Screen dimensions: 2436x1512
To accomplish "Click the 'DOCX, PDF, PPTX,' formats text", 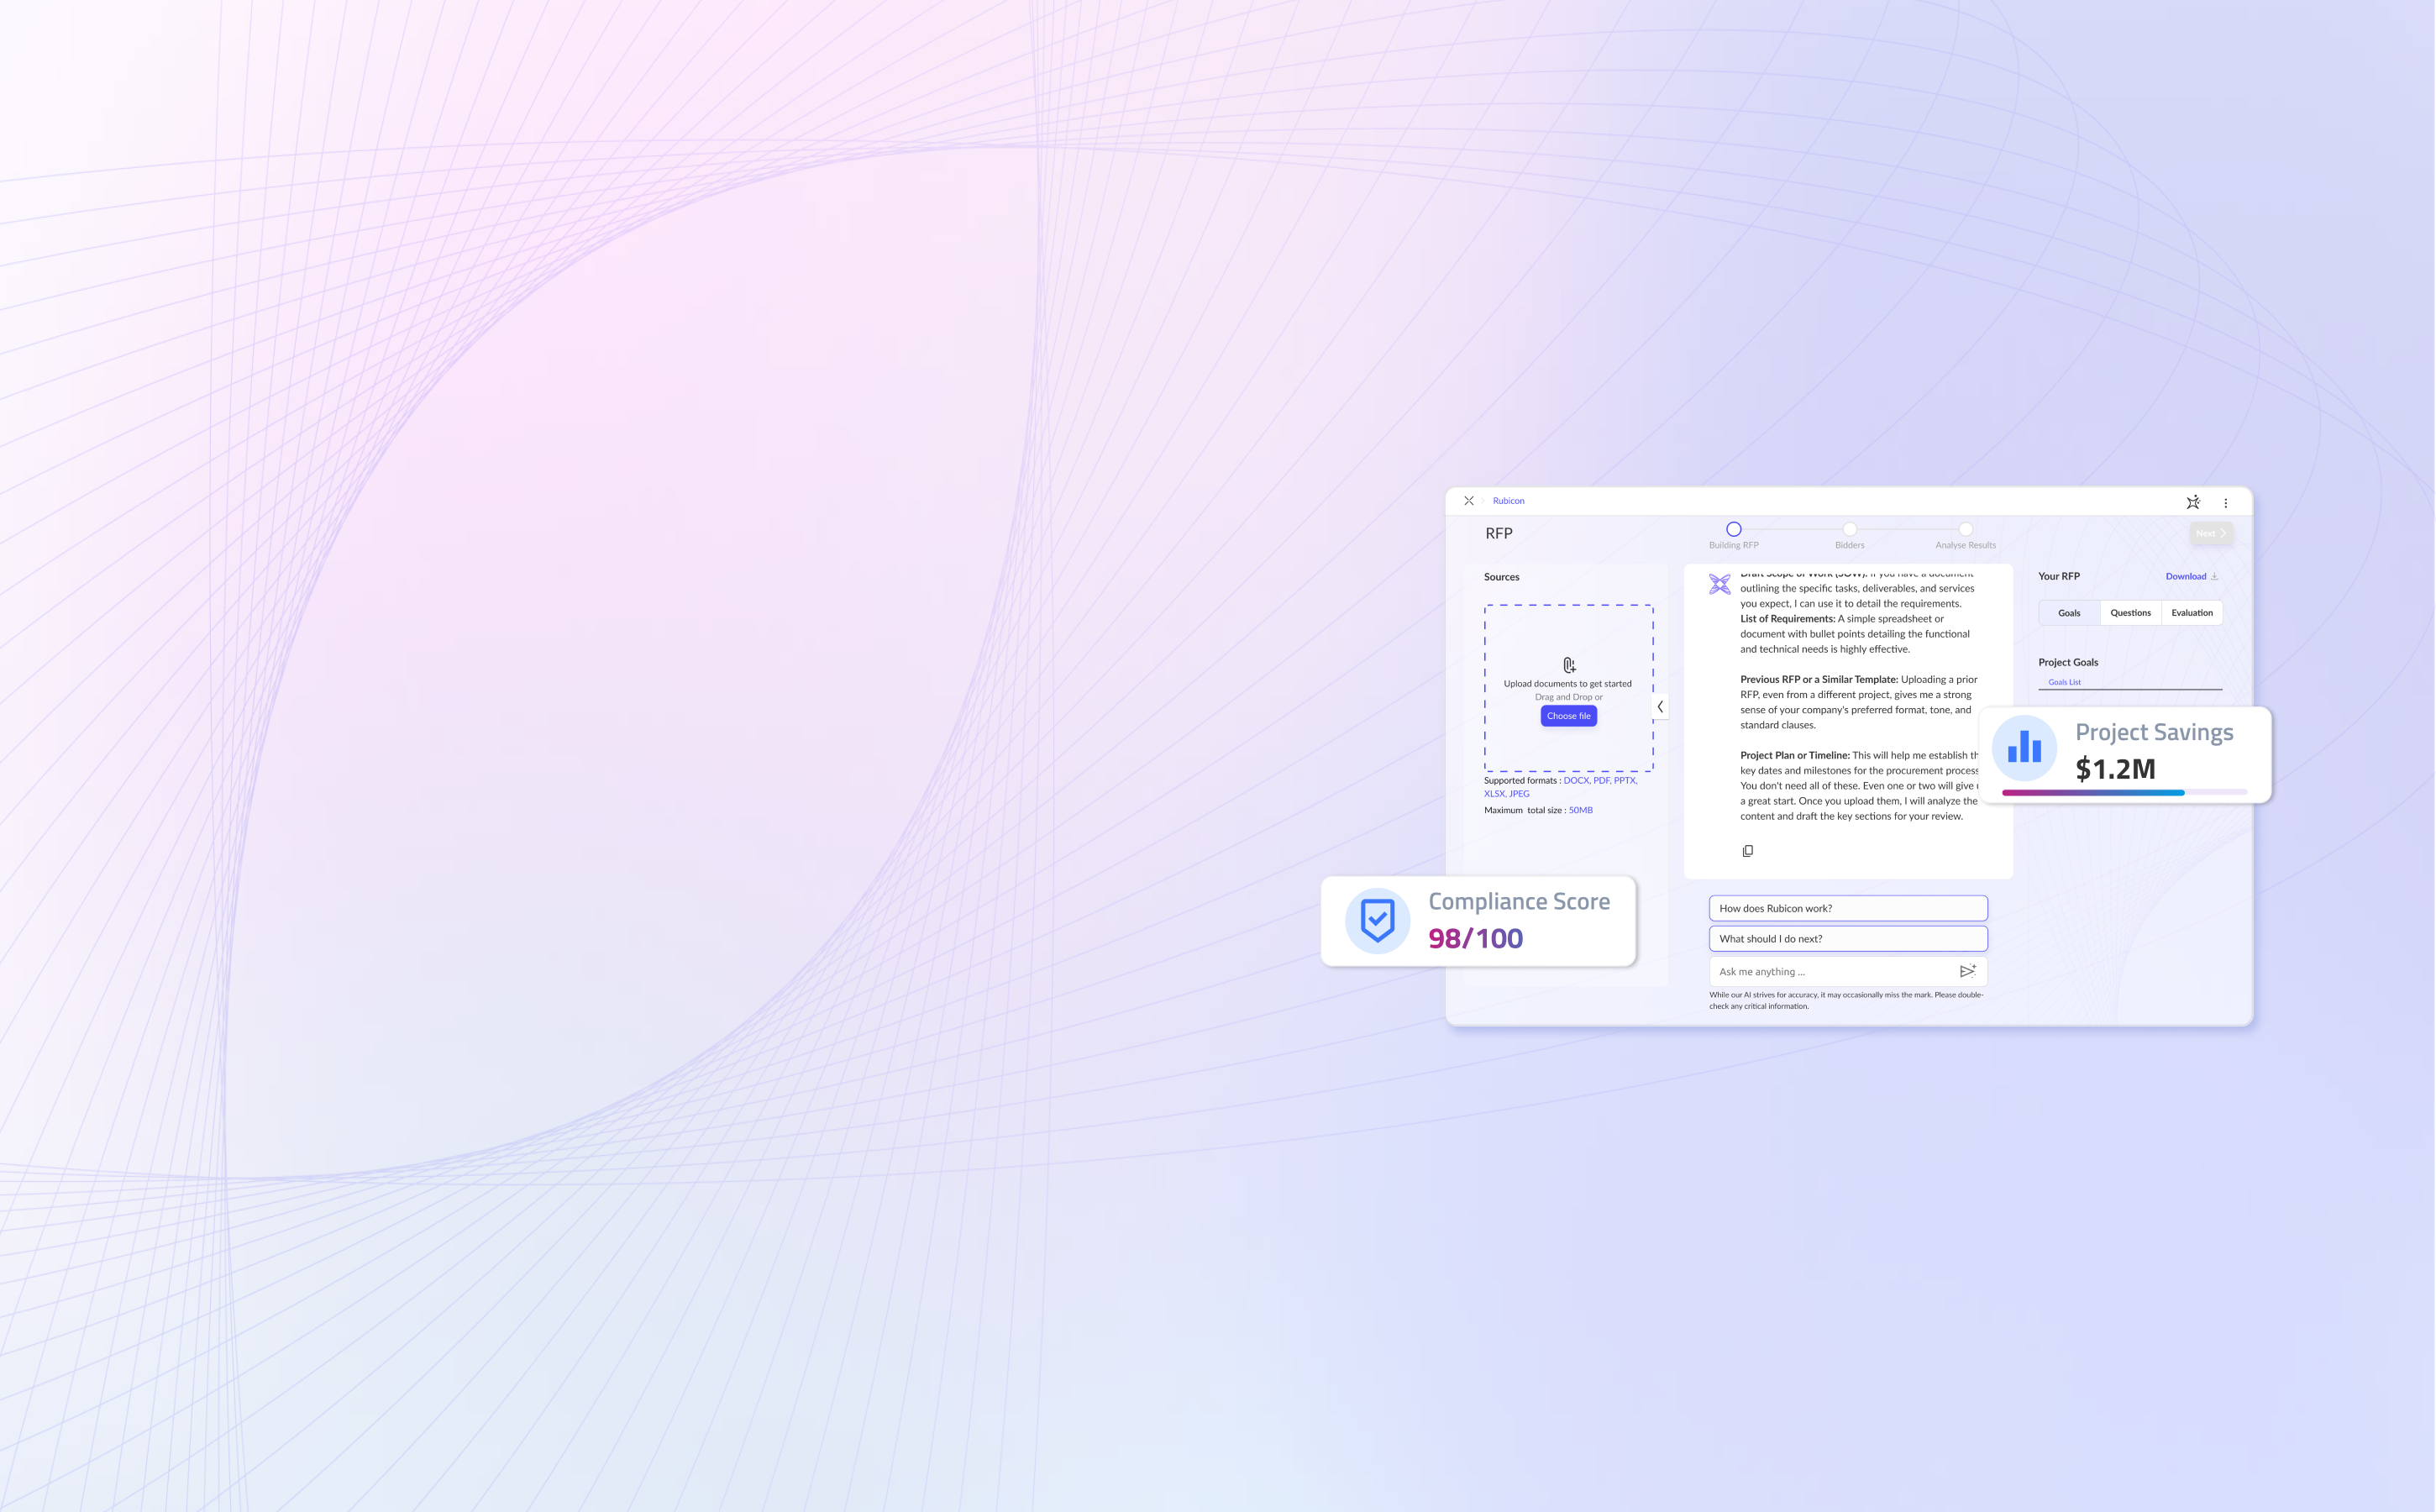I will (1600, 781).
